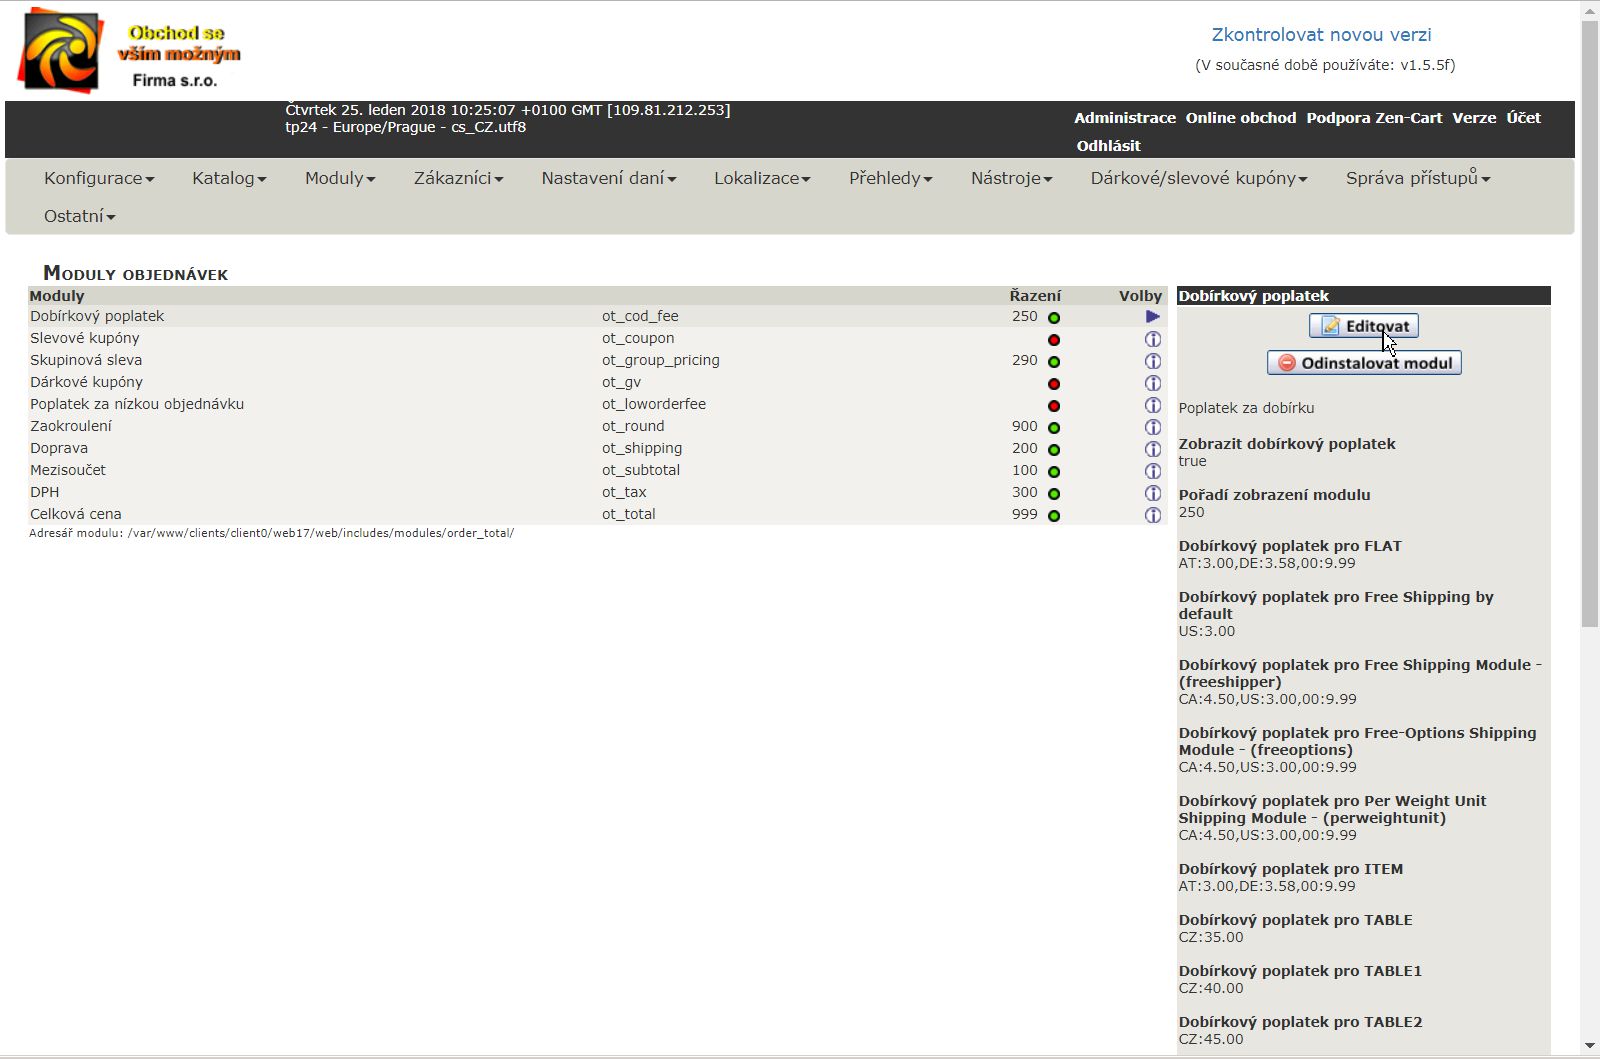Click info icon for Celková cena row

(x=1152, y=515)
